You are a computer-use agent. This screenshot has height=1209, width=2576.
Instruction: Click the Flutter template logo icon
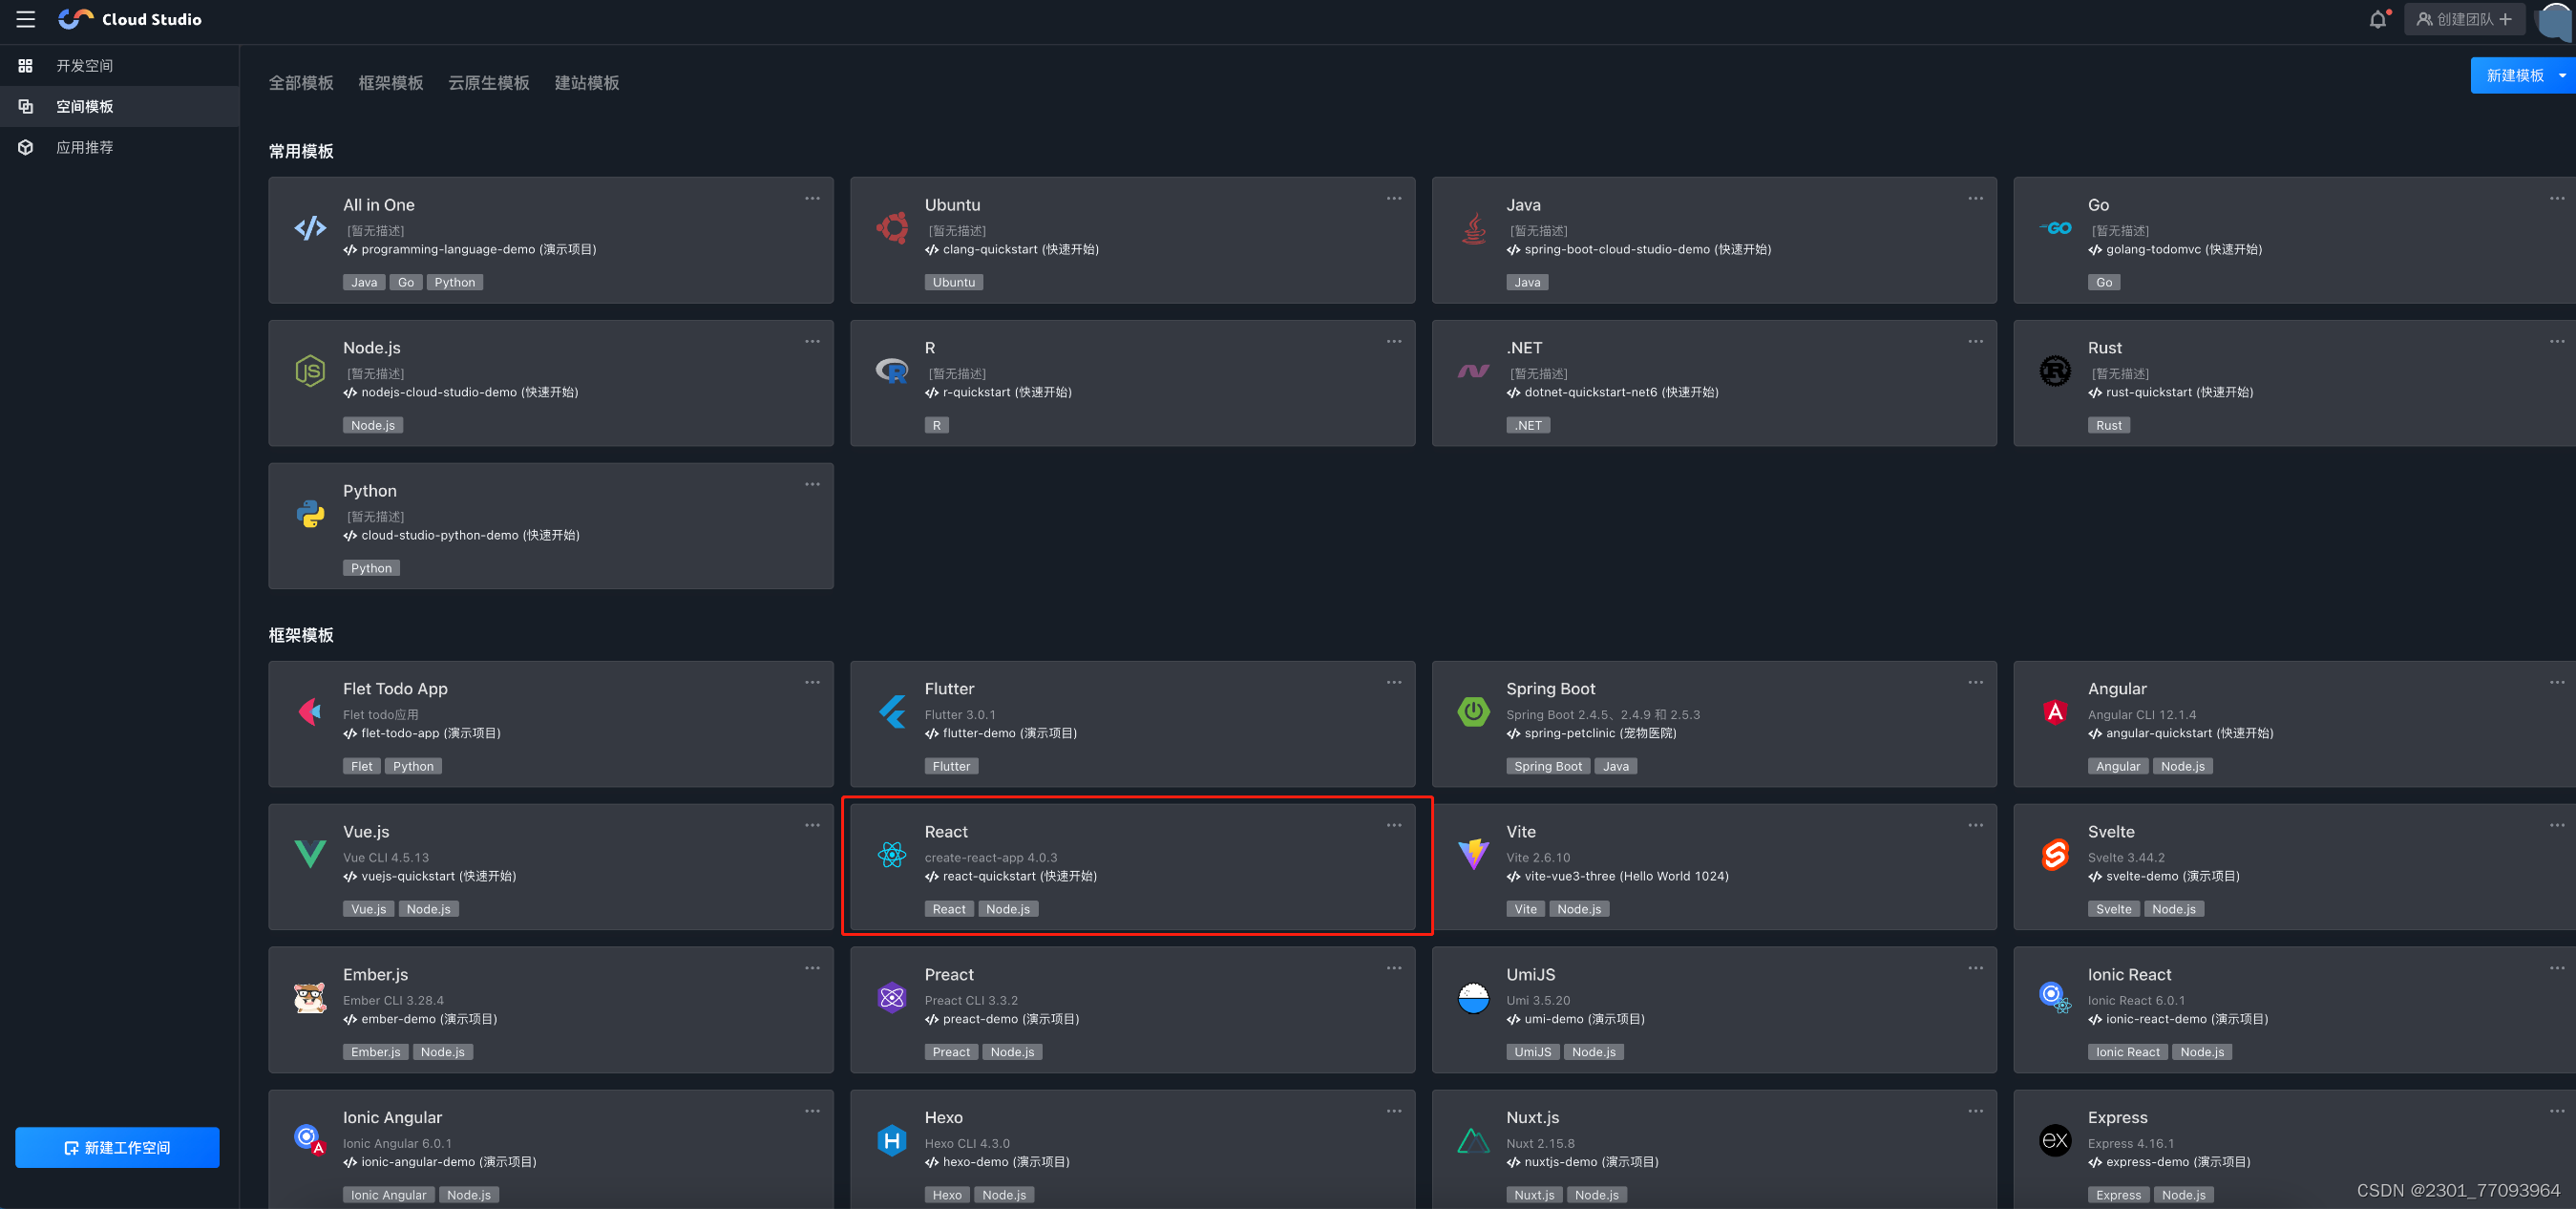click(x=891, y=711)
